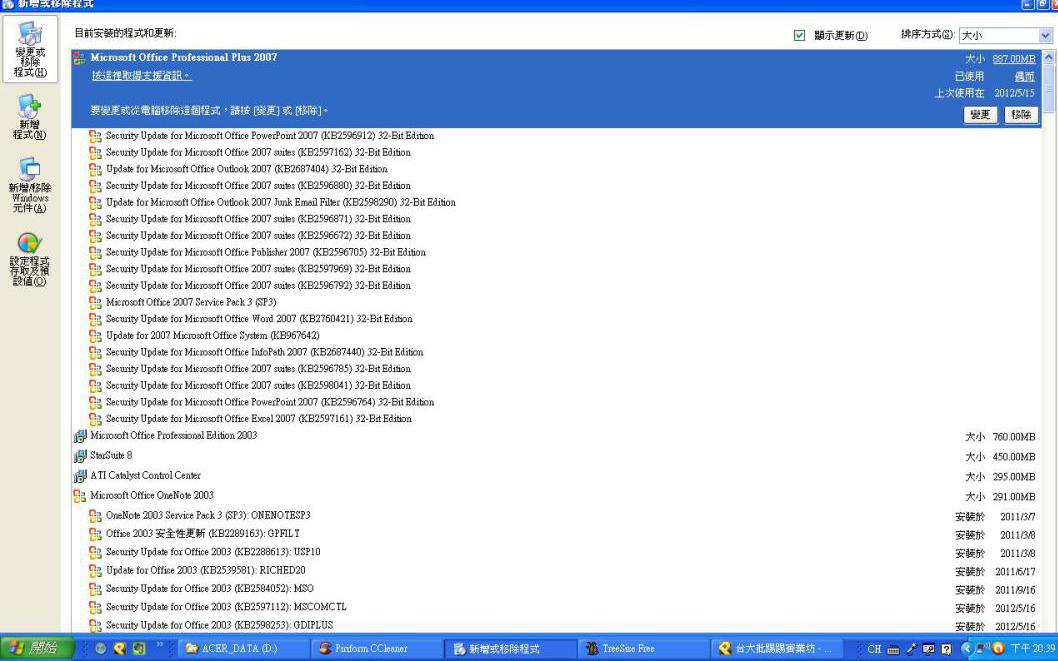Image resolution: width=1058 pixels, height=661 pixels.
Task: Toggle the Show Updates (顯示更新) checkbox
Action: point(800,35)
